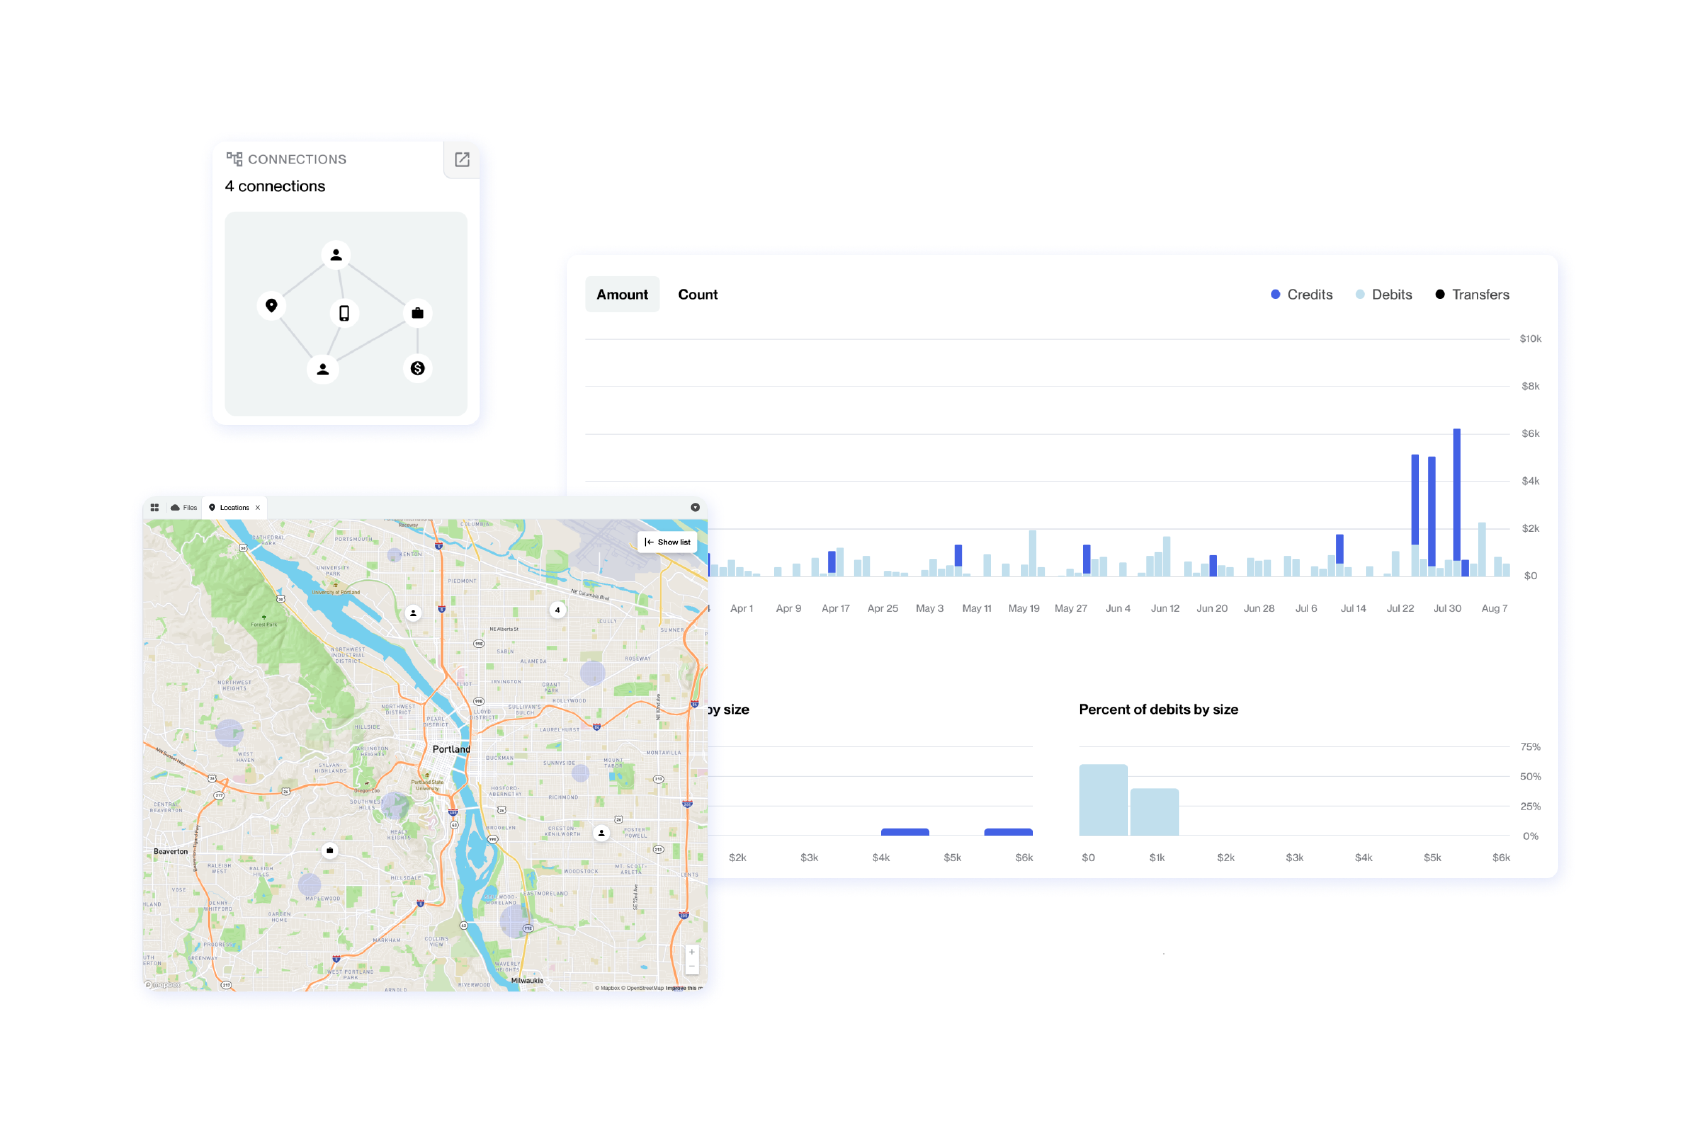
Task: Click the Portland label on the map
Action: (x=451, y=749)
